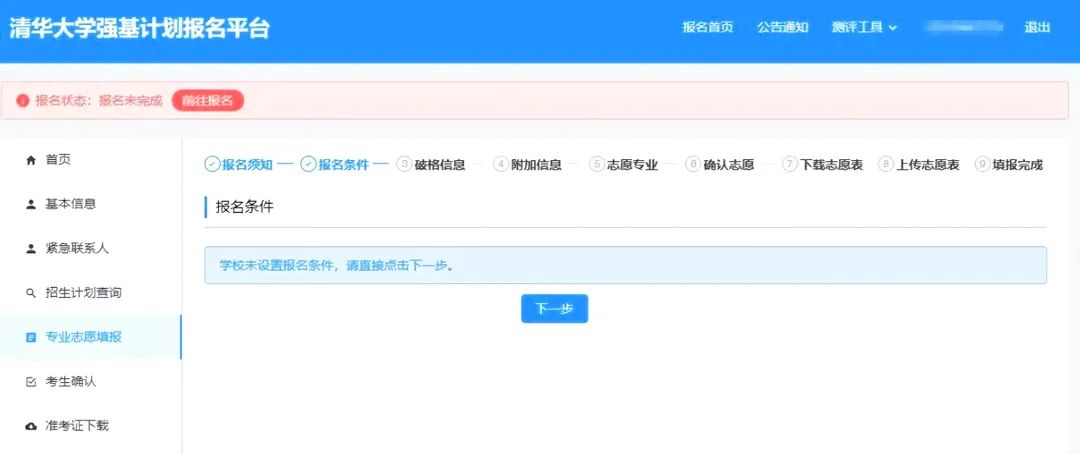Select step 5 志愿专业
Viewport: 1080px width, 454px height.
(x=624, y=165)
